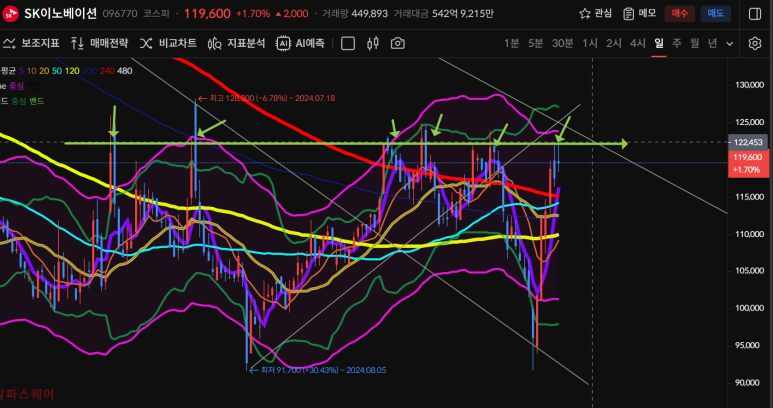Click red current price tag 119,600 on axis
Image resolution: width=773 pixels, height=408 pixels.
[748, 164]
